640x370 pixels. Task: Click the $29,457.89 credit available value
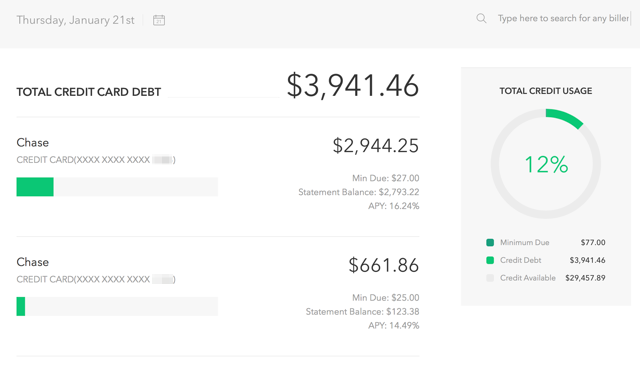[585, 278]
